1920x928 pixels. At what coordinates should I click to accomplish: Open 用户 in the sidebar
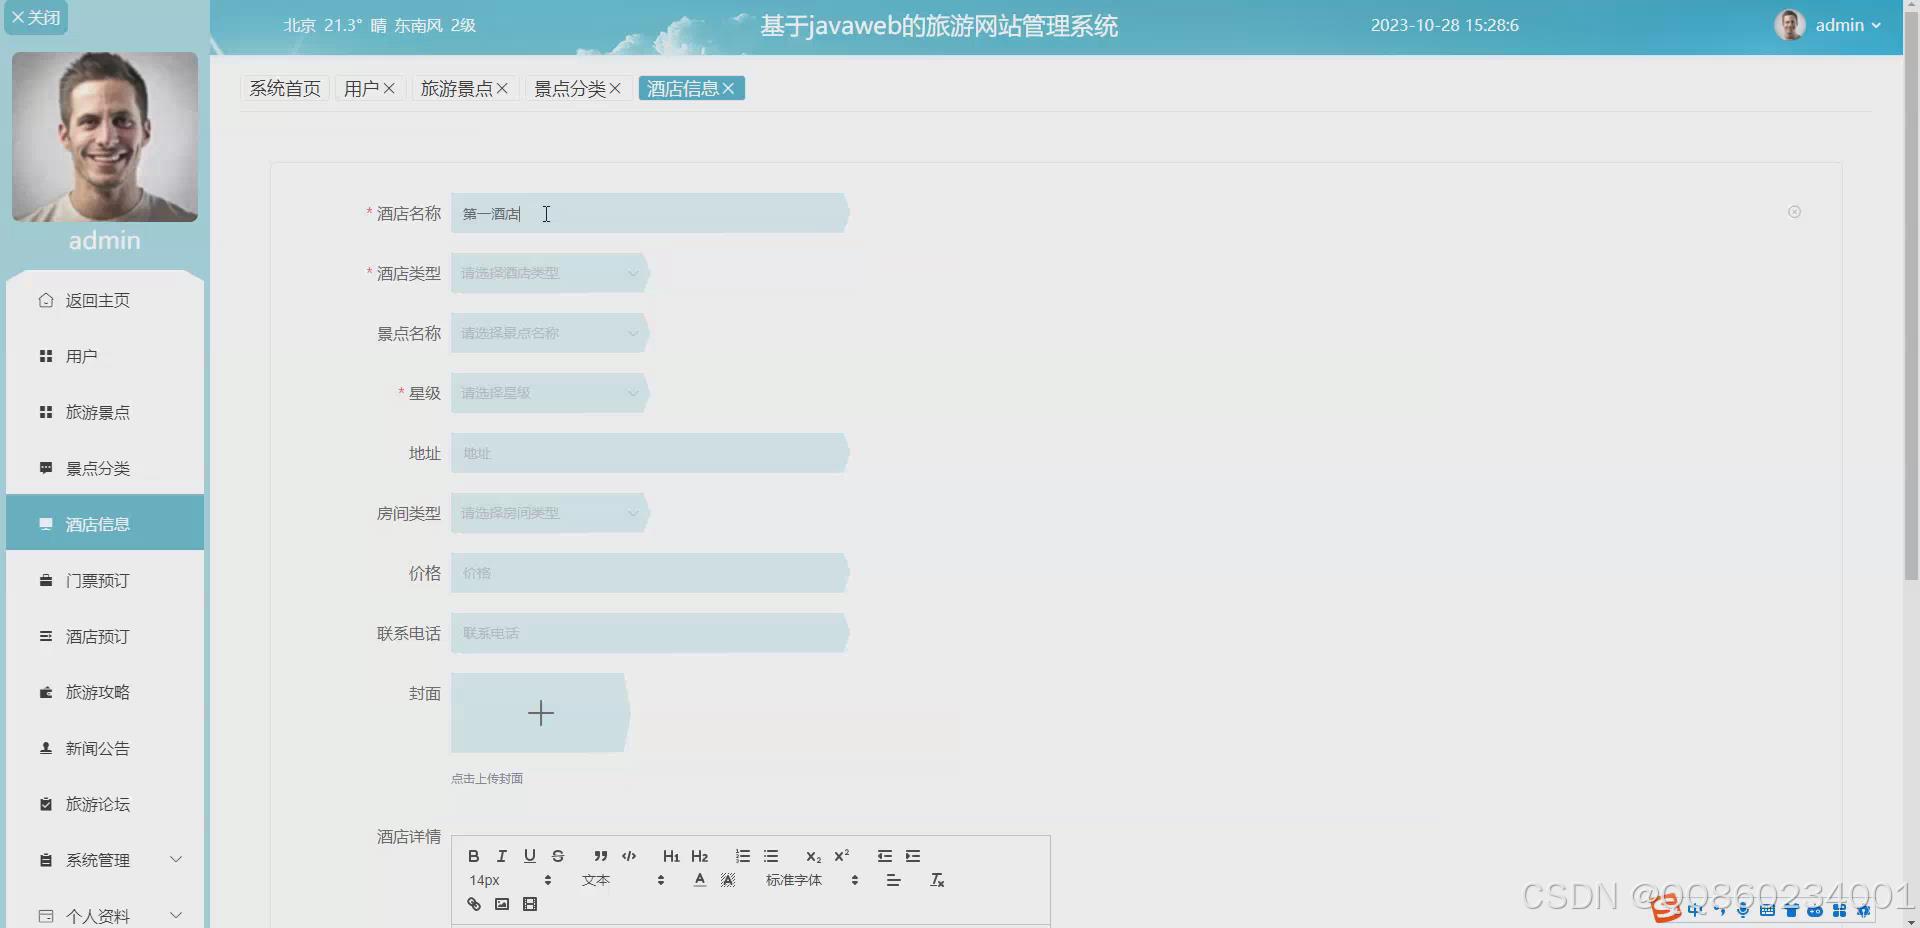pyautogui.click(x=105, y=356)
